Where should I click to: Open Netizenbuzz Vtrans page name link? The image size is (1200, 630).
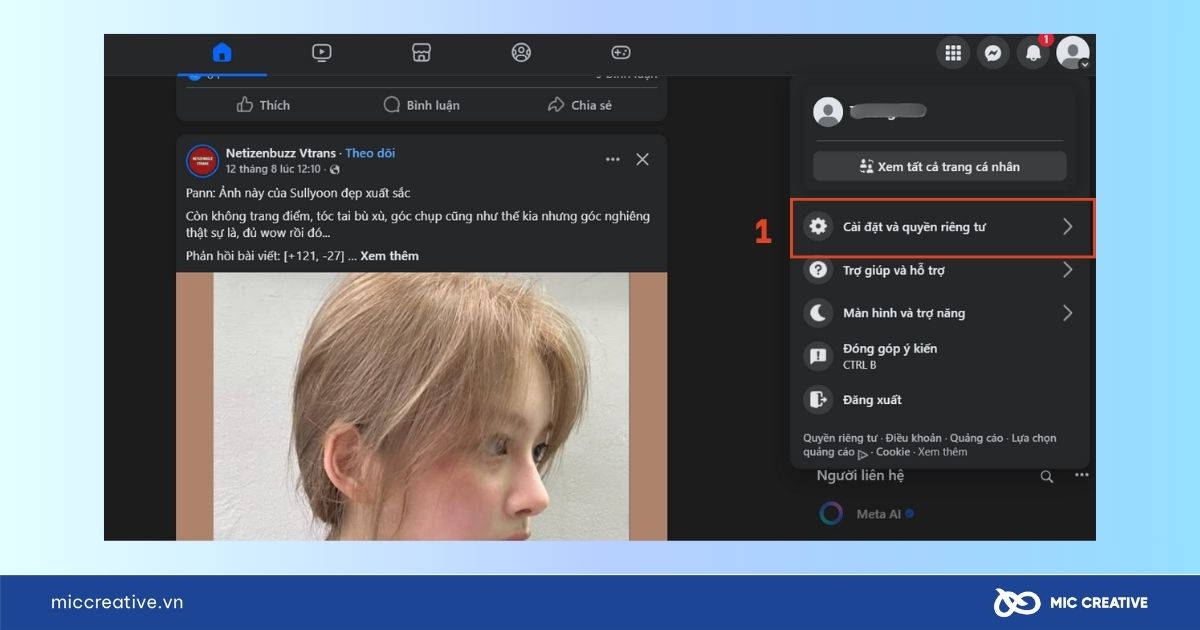[281, 153]
